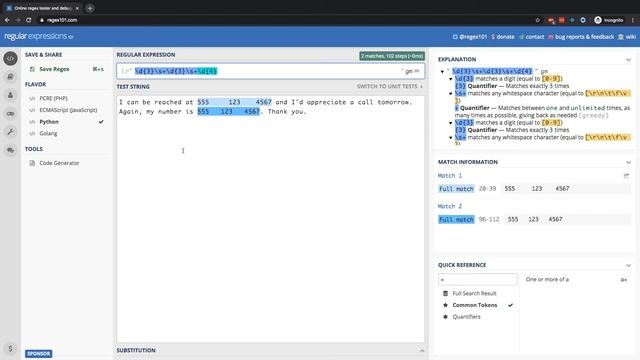Open the glasses-shaped sidebar icon

point(11,113)
